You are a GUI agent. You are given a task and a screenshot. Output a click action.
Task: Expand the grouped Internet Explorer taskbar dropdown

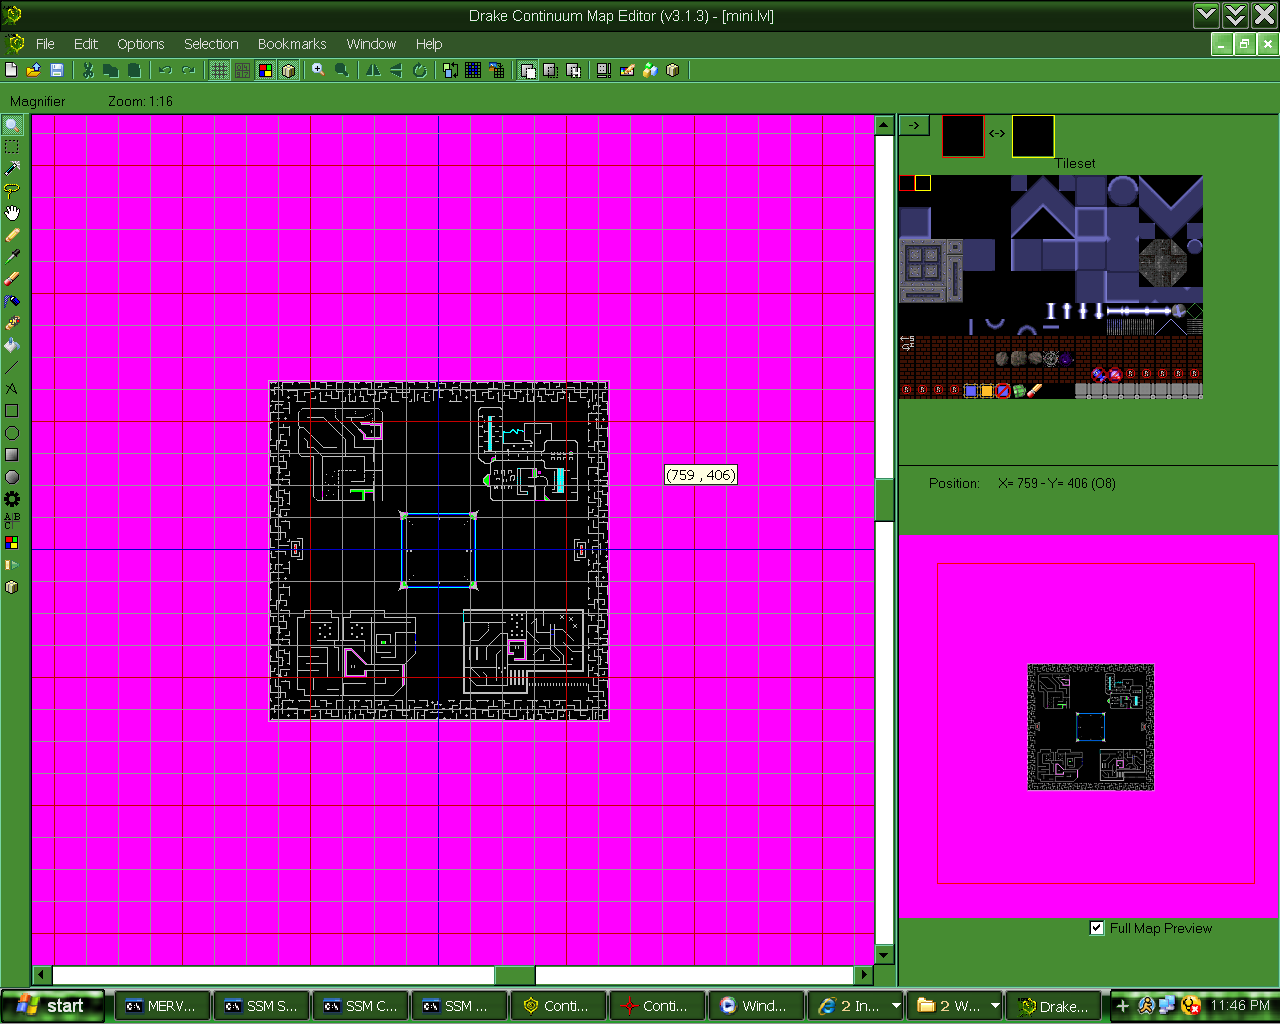[x=896, y=1006]
